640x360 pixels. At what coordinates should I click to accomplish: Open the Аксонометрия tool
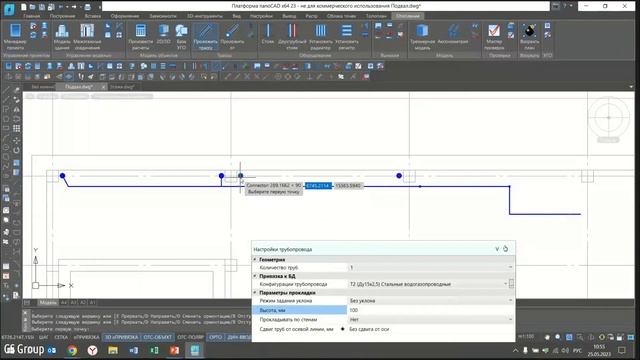(453, 34)
